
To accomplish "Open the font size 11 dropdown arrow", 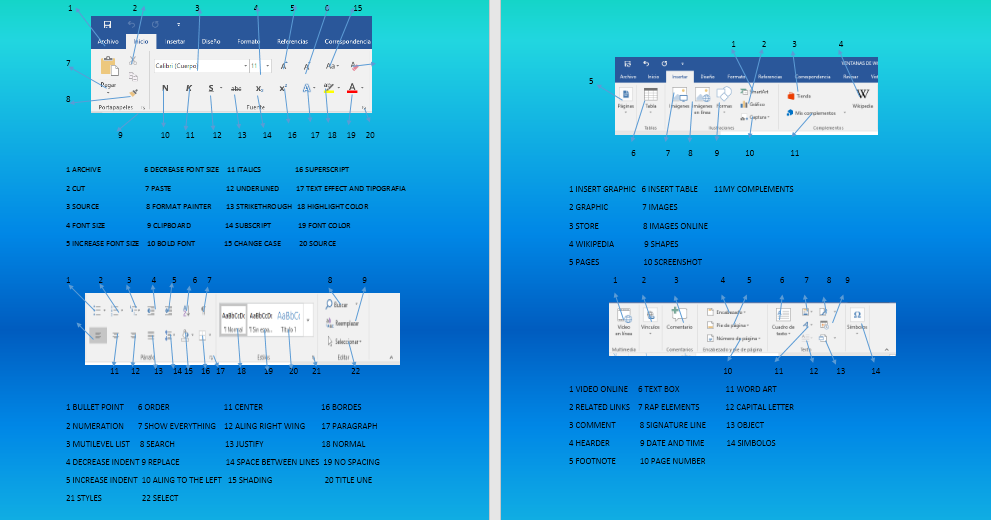I will (x=268, y=66).
